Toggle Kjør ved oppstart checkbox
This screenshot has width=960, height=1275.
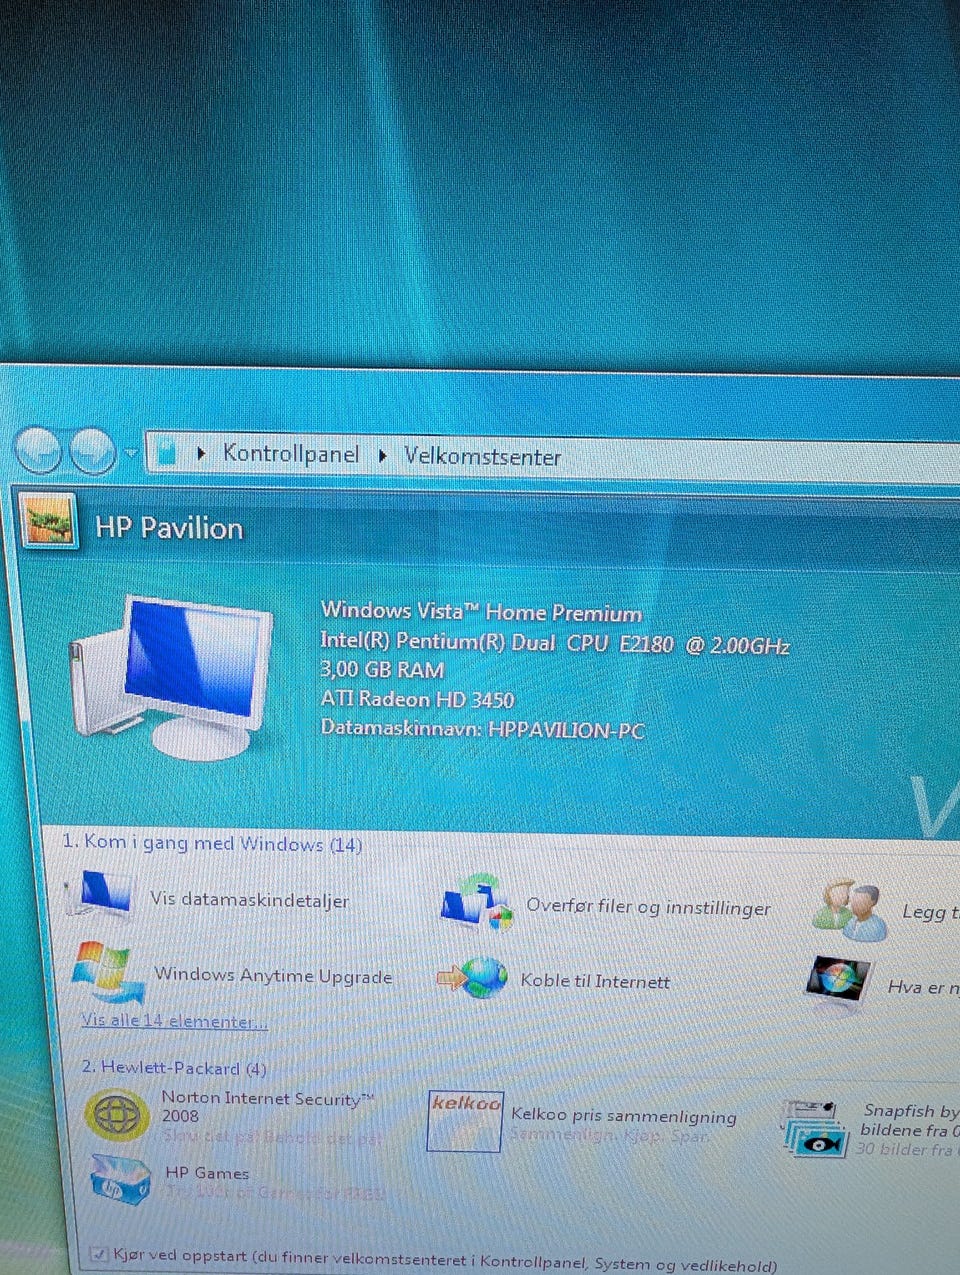coord(98,1255)
